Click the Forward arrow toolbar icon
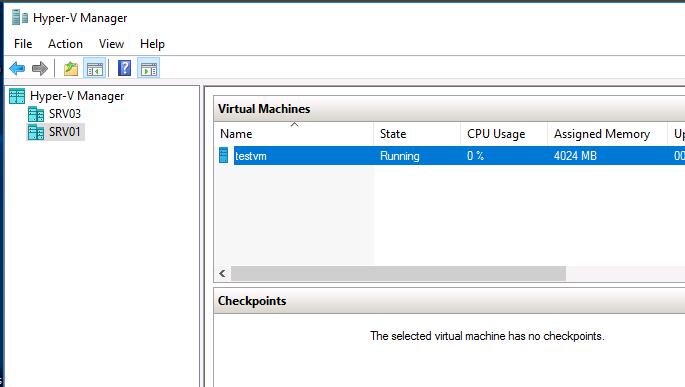The width and height of the screenshot is (685, 387). click(40, 69)
